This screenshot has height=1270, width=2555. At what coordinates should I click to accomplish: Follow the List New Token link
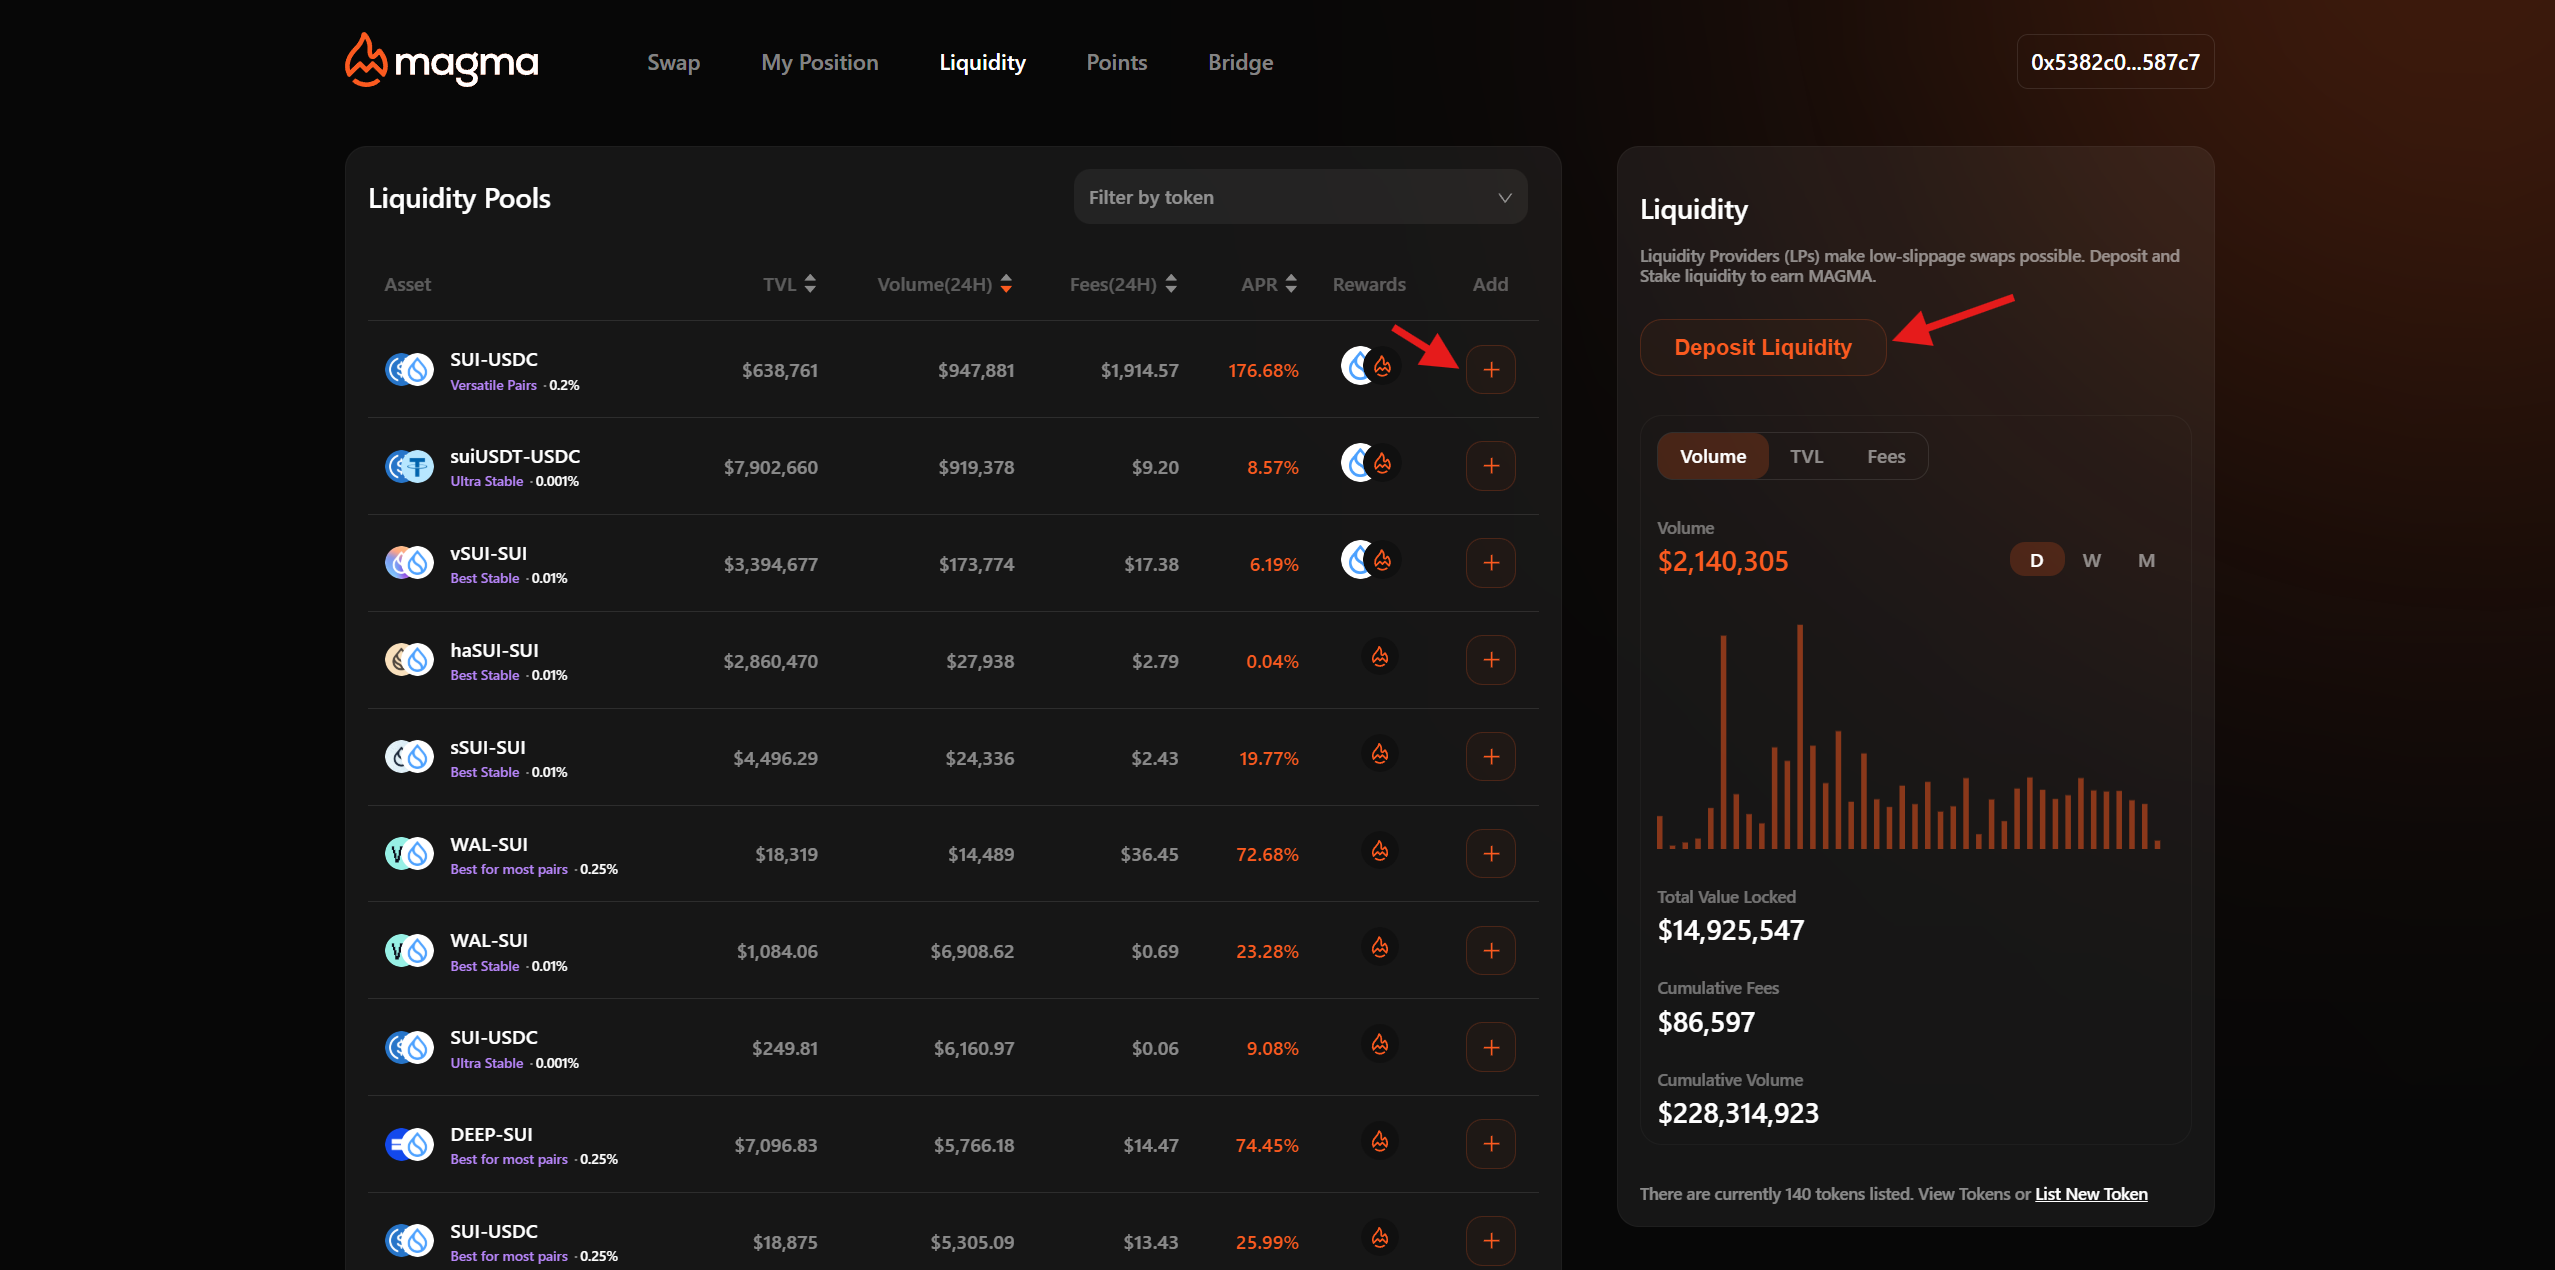pyautogui.click(x=2091, y=1194)
